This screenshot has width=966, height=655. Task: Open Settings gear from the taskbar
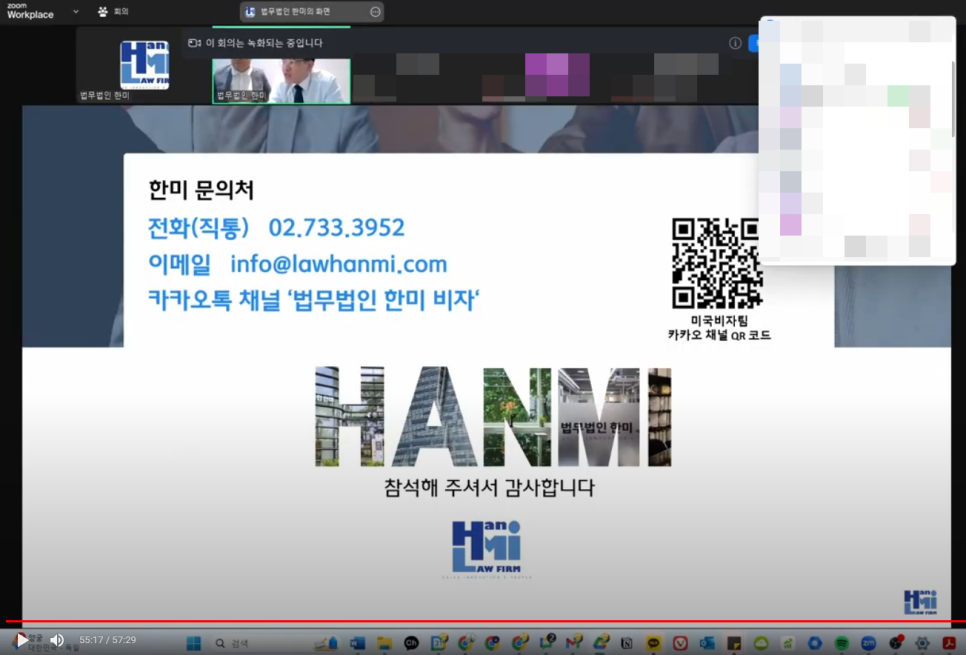922,643
